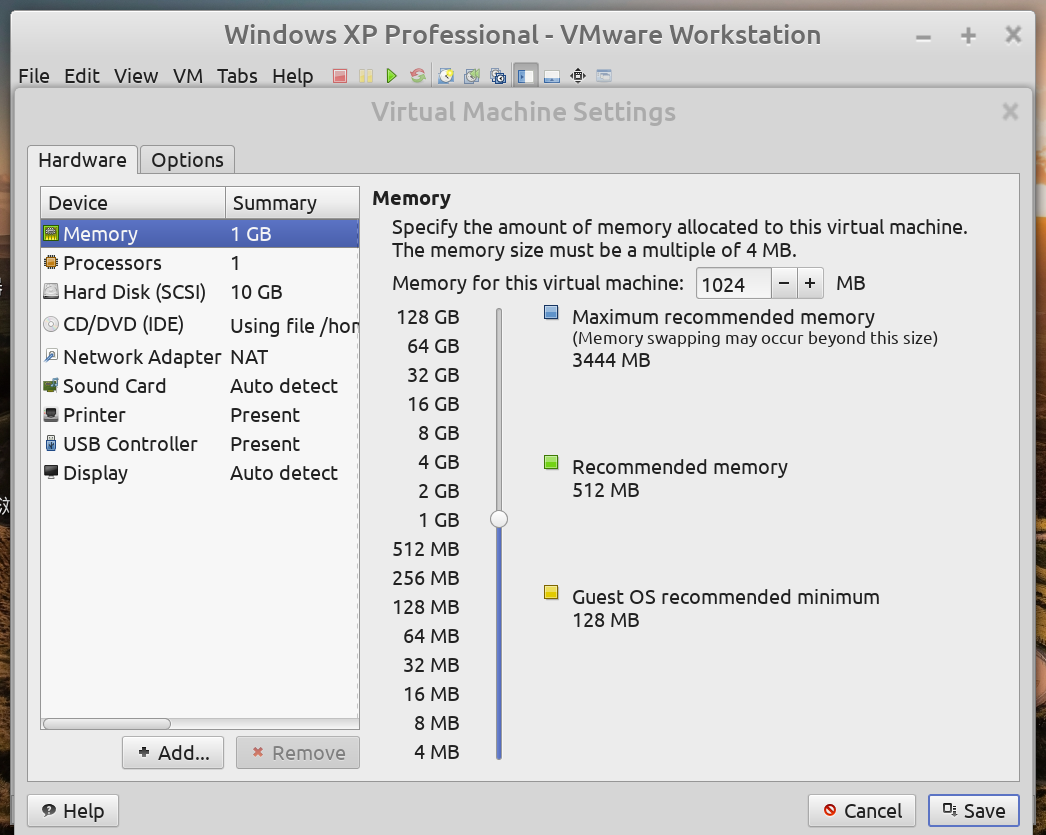Click the yellow Suspend toolbar icon
The image size is (1046, 835).
point(366,76)
